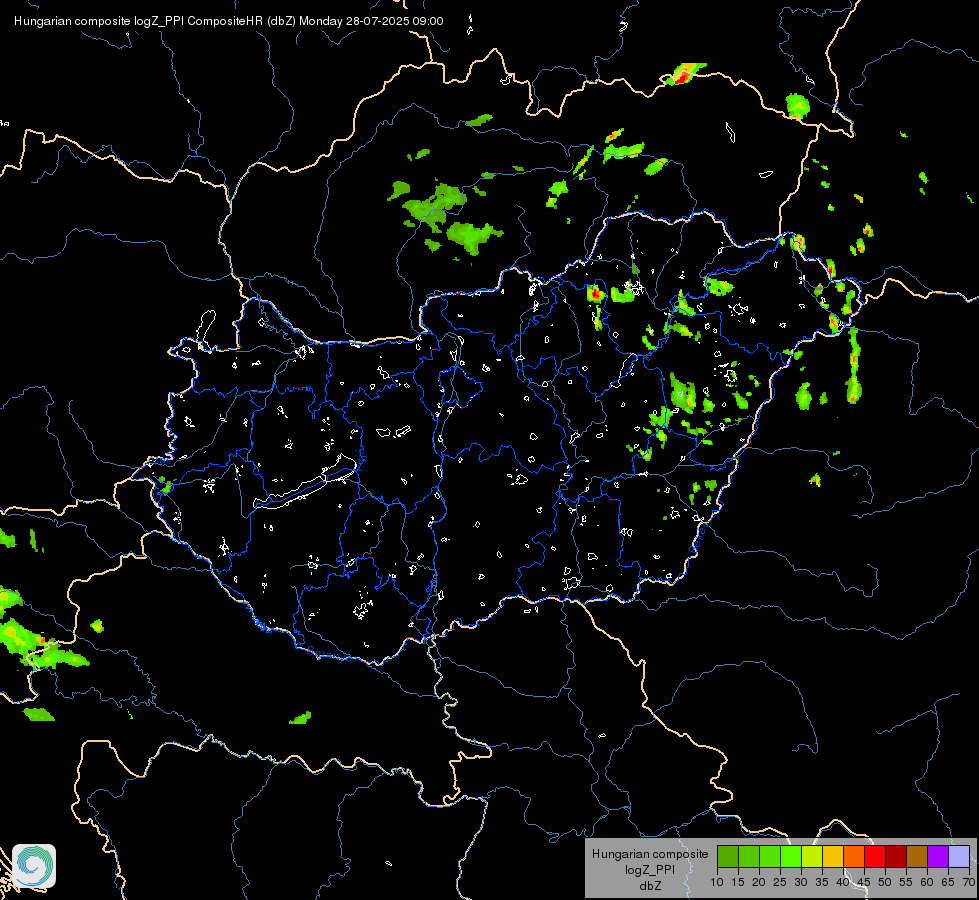Click the 35–40 dBZ yellow legend swatch
Viewport: 979px width, 900px height.
[x=832, y=856]
